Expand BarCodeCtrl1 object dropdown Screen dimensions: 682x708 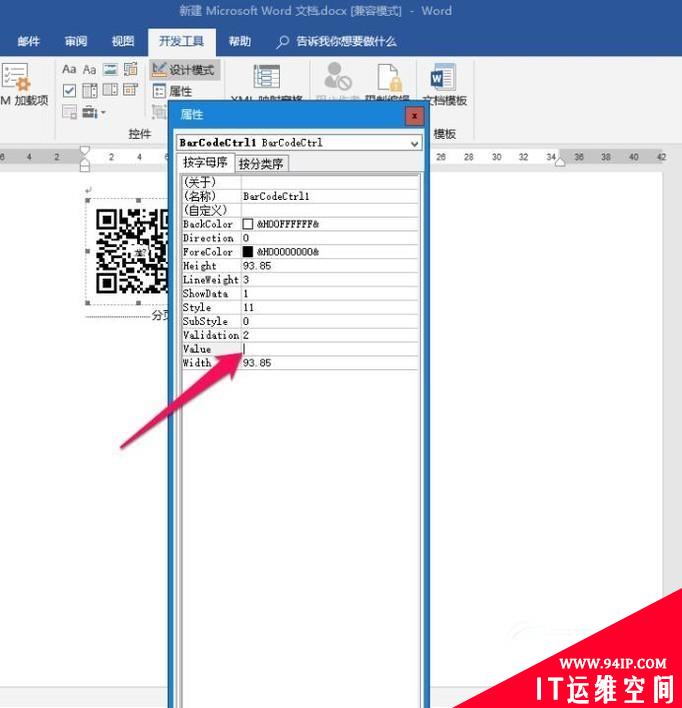click(414, 144)
